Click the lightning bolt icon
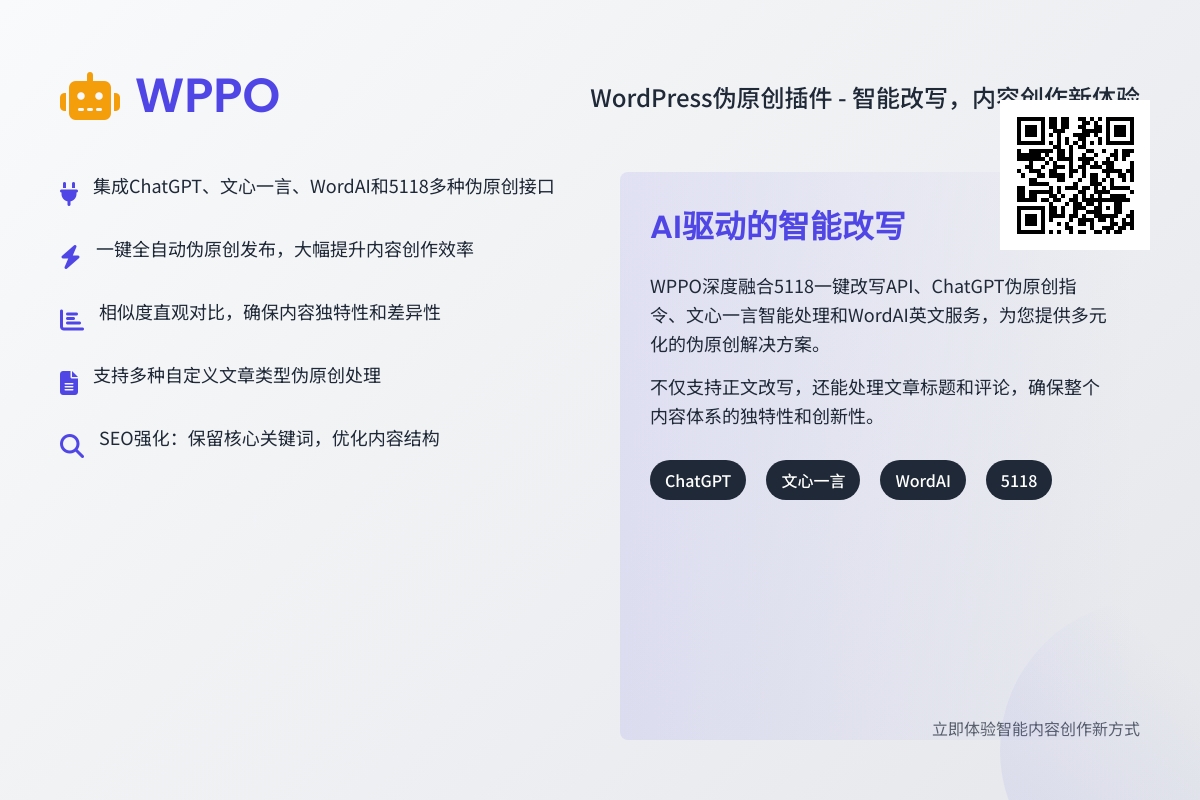 (x=70, y=257)
